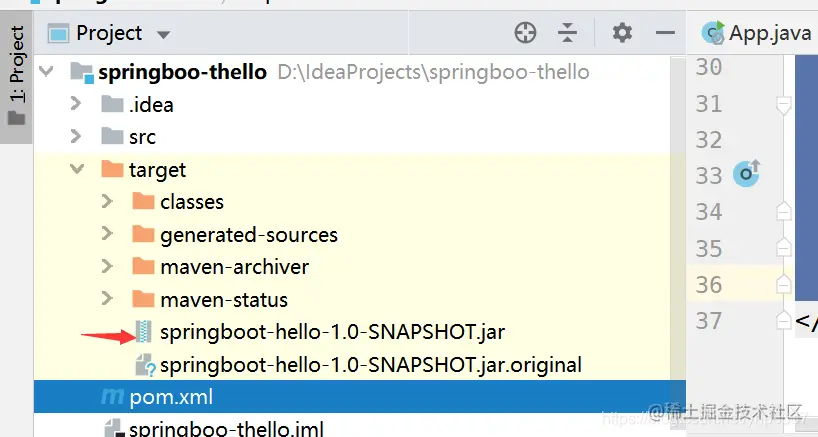Expand the classes folder

pyautogui.click(x=107, y=201)
